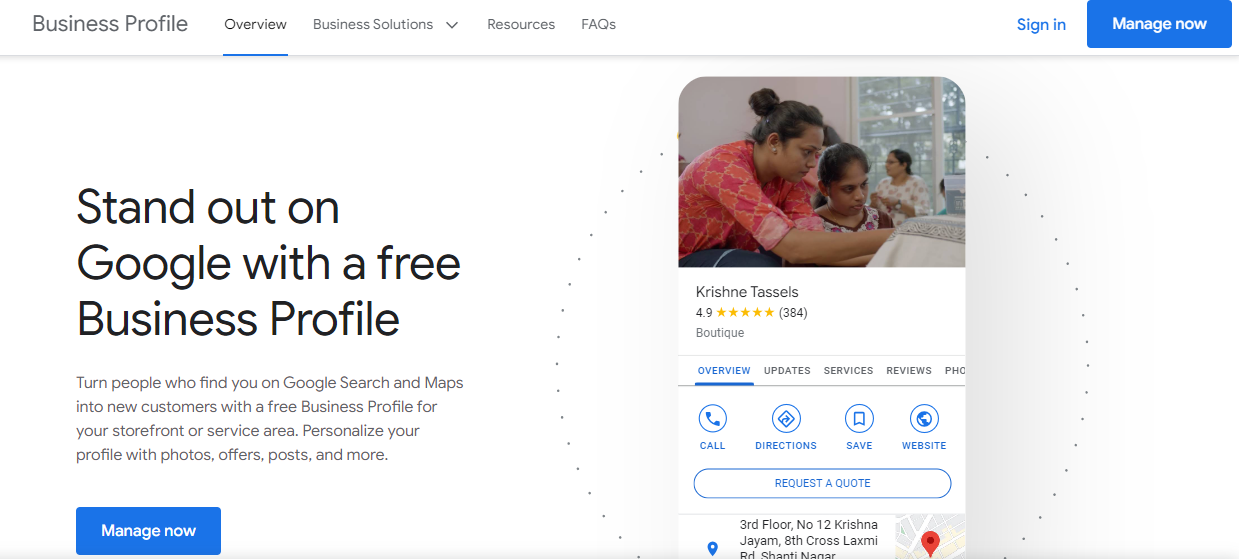Select the OVERVIEW tab in profile card

pos(724,370)
